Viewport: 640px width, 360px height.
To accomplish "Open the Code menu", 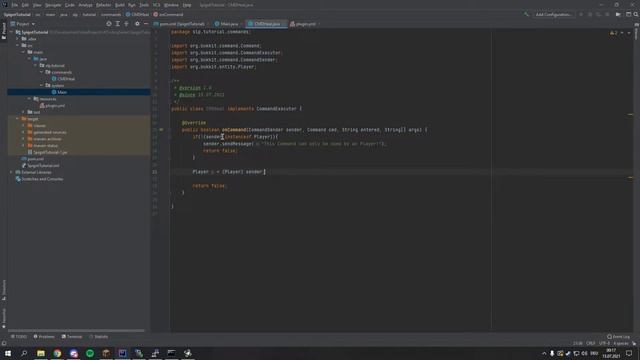I will tap(70, 5).
